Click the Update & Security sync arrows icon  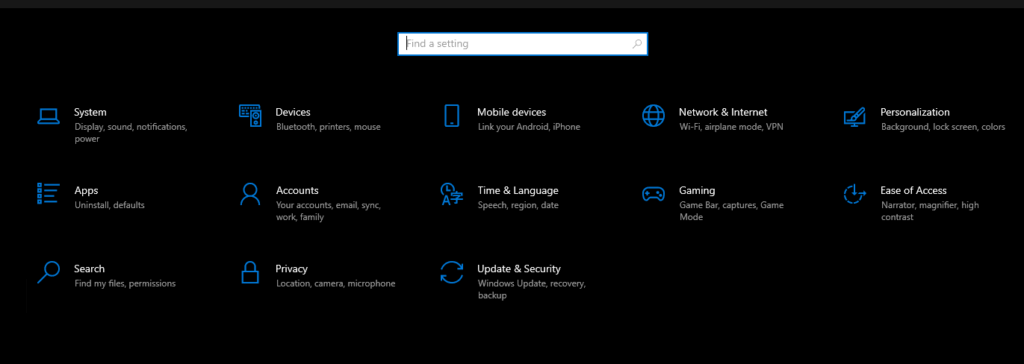[452, 272]
